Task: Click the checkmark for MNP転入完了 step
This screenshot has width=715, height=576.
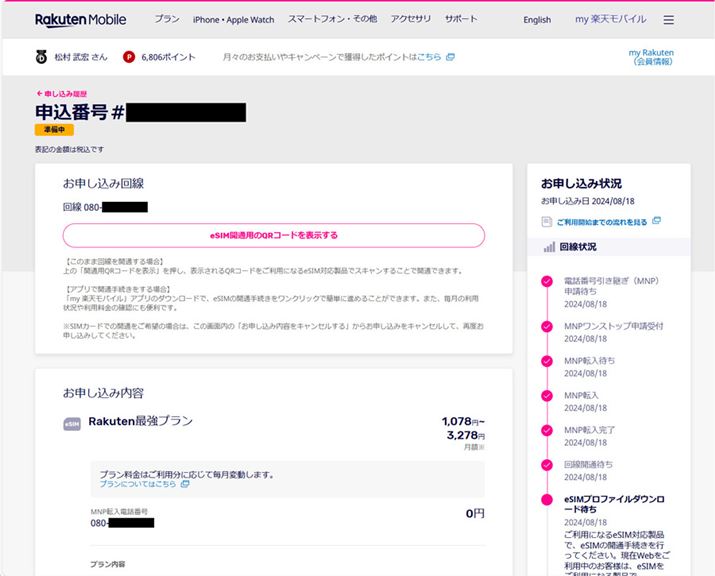Action: pyautogui.click(x=547, y=431)
